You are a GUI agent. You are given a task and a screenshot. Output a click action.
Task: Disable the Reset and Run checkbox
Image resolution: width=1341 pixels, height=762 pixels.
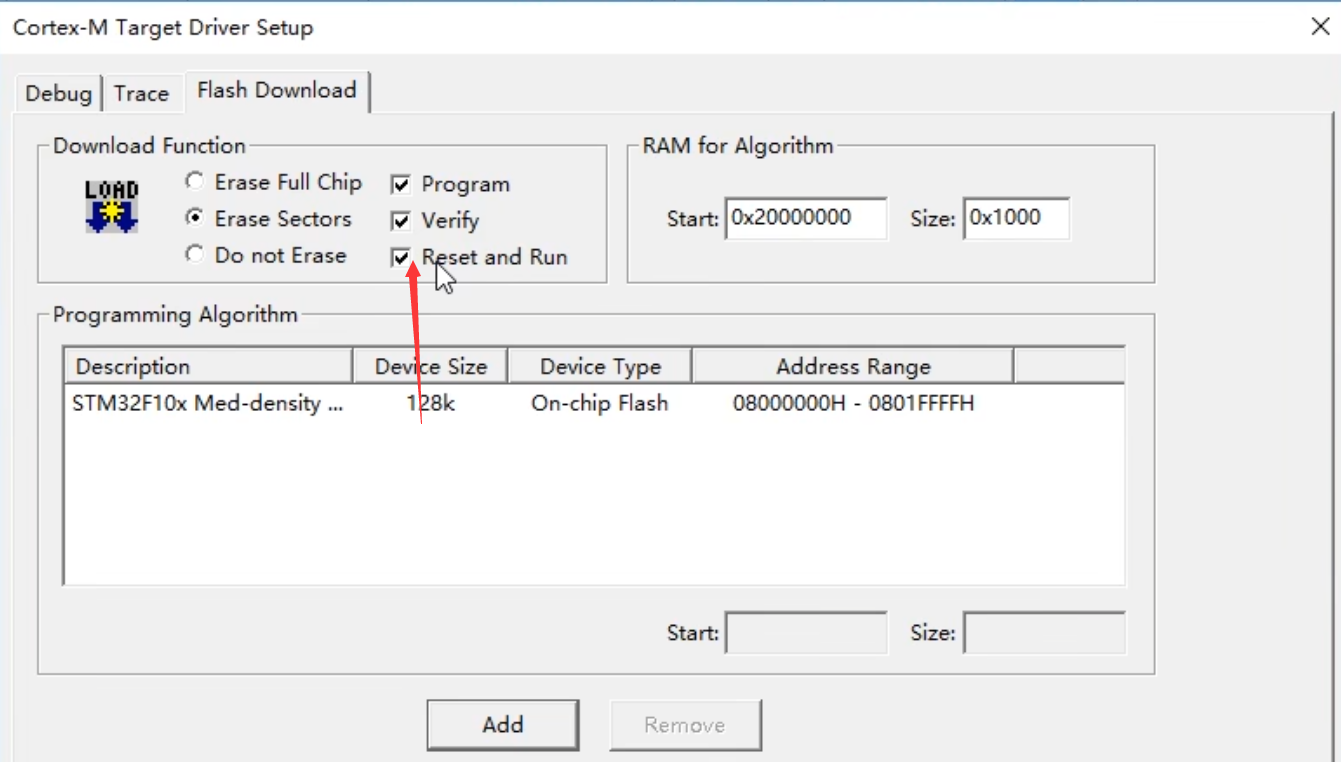tap(401, 258)
